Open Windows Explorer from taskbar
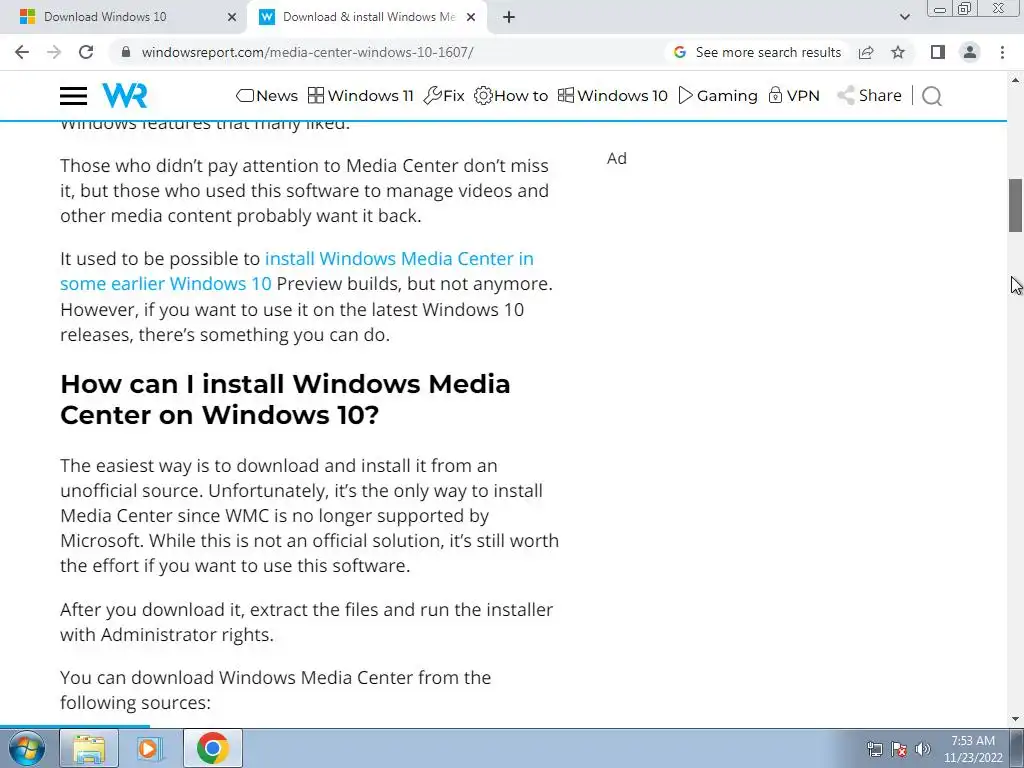 pos(89,748)
